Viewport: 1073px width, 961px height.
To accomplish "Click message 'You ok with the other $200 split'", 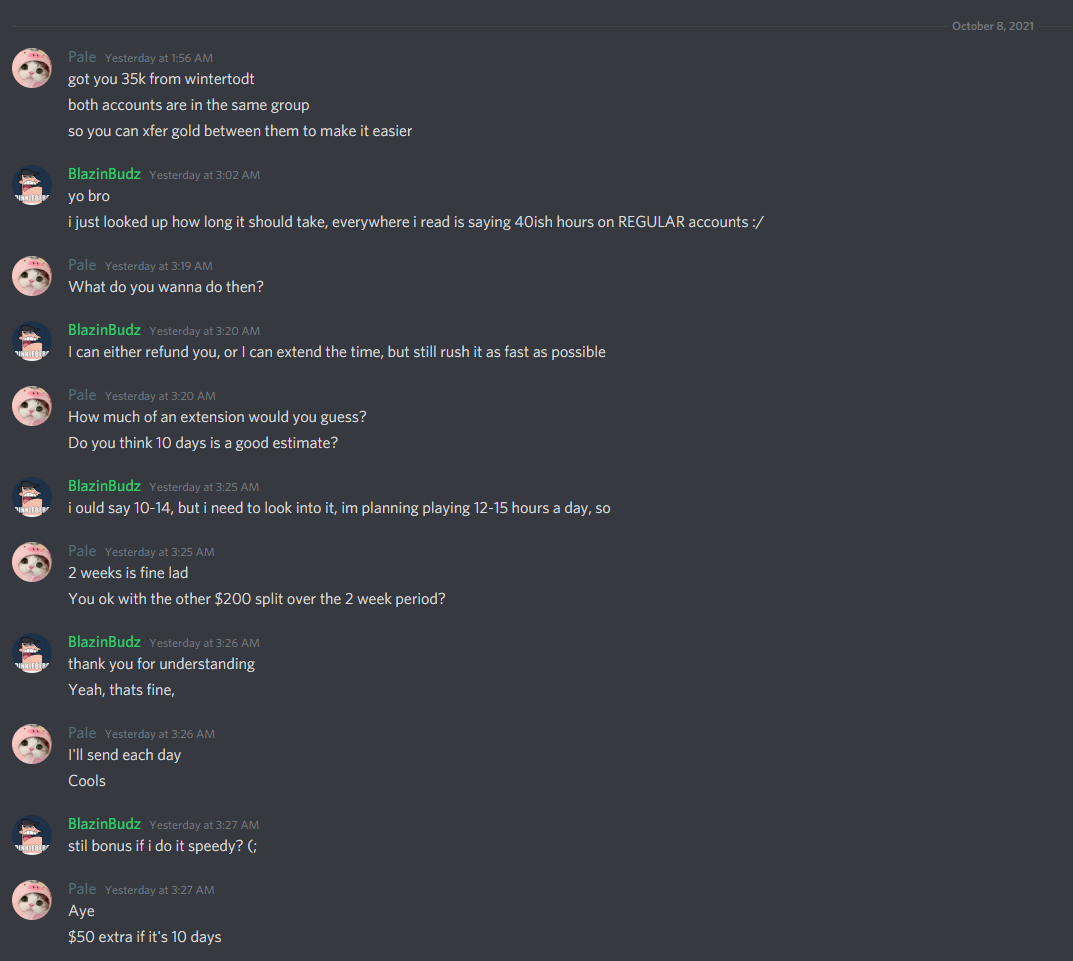I will coord(257,599).
